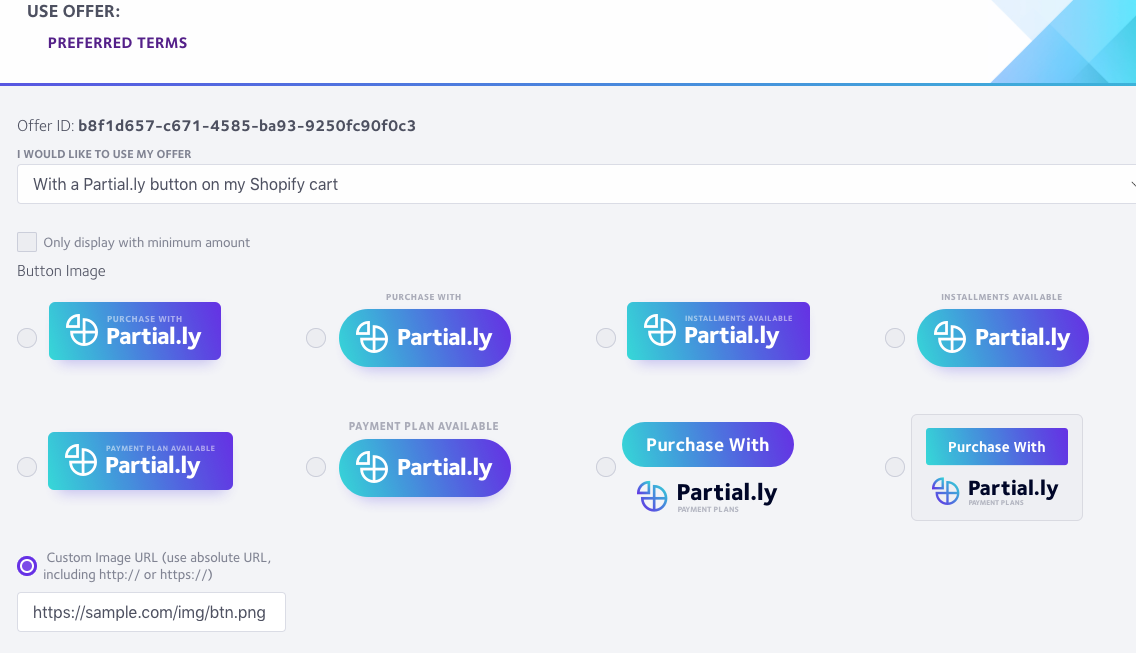Click rectangular Installments Available Partial.ly image
The height and width of the screenshot is (653, 1136).
click(718, 331)
